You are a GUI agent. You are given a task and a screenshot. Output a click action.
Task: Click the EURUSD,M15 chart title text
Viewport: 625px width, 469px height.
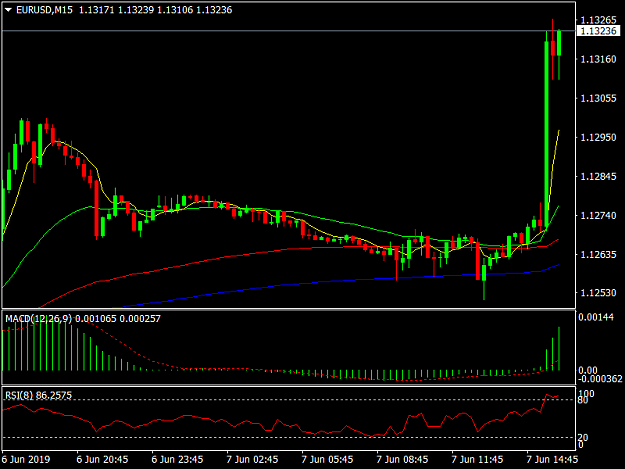click(44, 10)
